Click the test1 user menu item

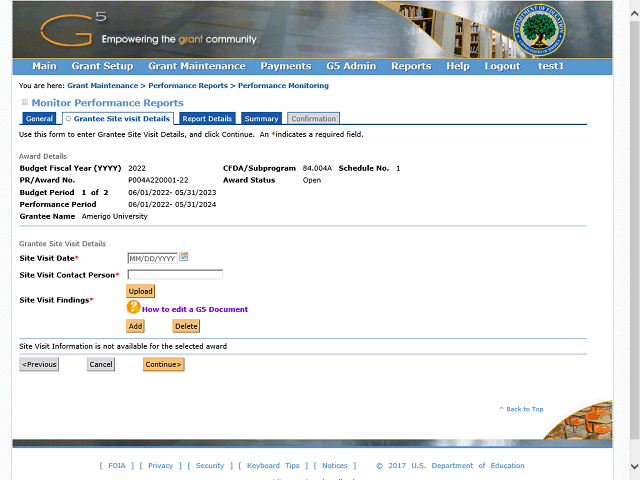pyautogui.click(x=551, y=66)
